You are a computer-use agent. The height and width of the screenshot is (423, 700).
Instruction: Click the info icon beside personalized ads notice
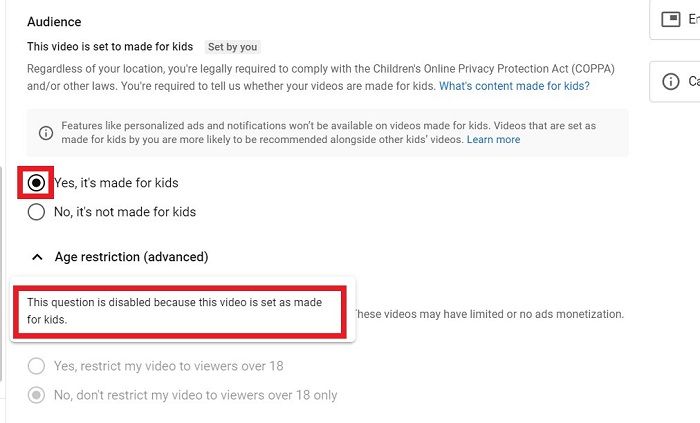[x=45, y=133]
